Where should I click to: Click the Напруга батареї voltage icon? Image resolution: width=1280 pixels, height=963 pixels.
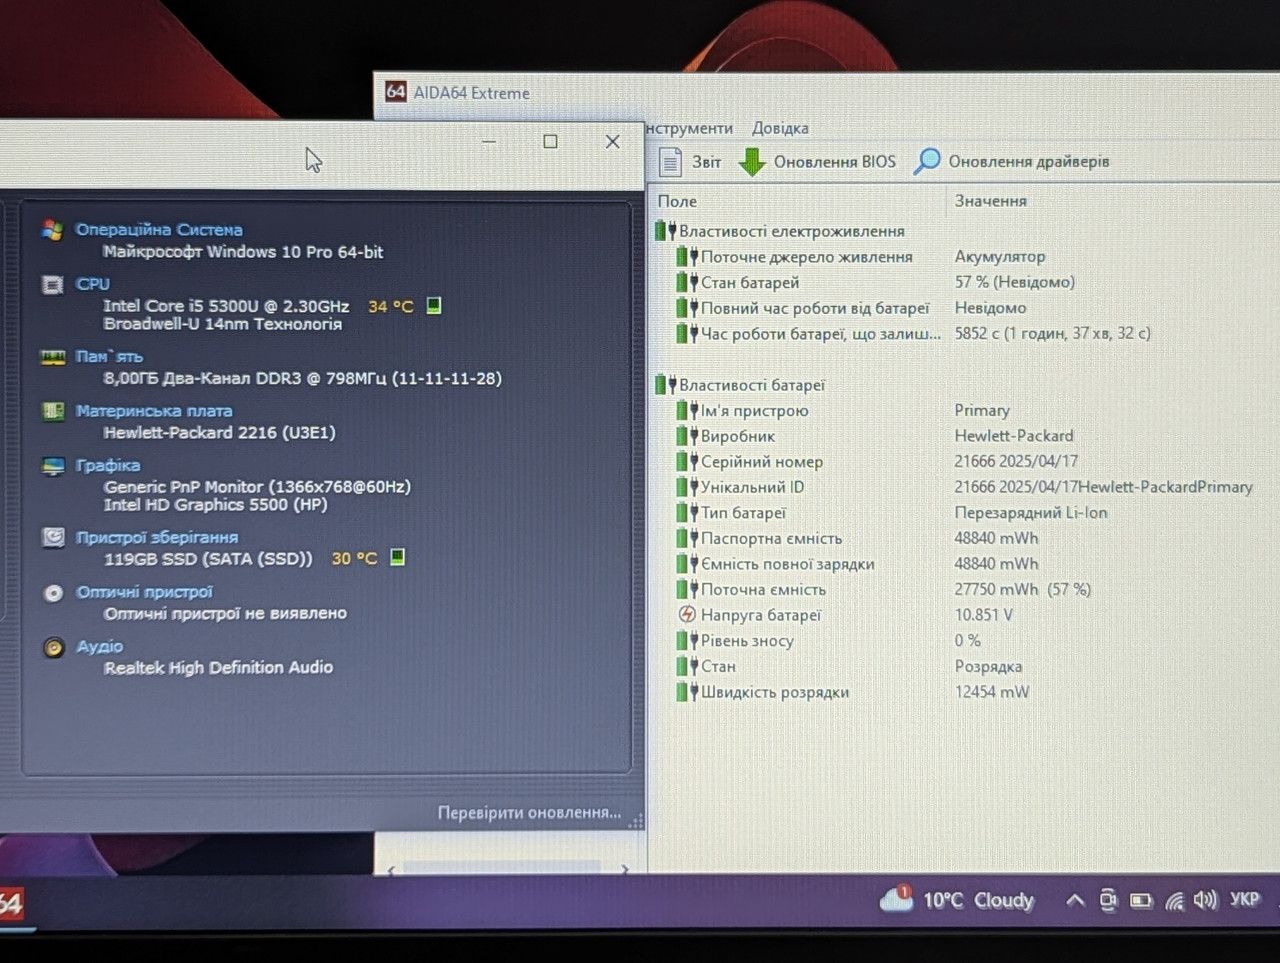pos(687,615)
